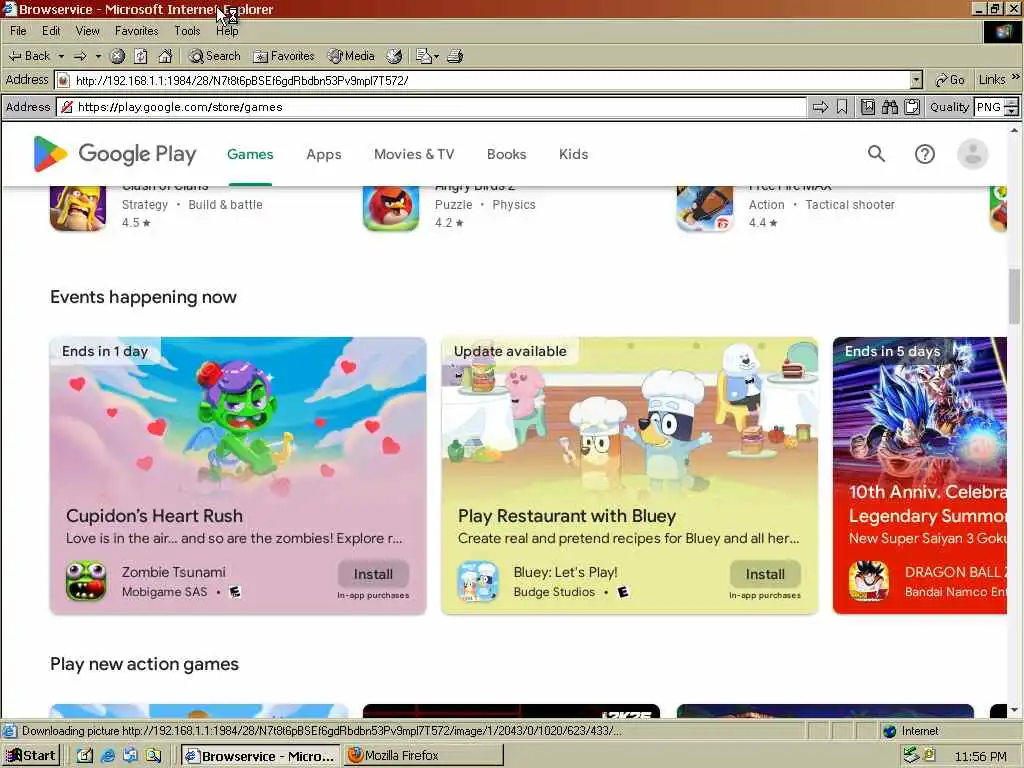Image resolution: width=1024 pixels, height=768 pixels.
Task: Click the Zombie Tsunami app icon
Action: click(86, 581)
